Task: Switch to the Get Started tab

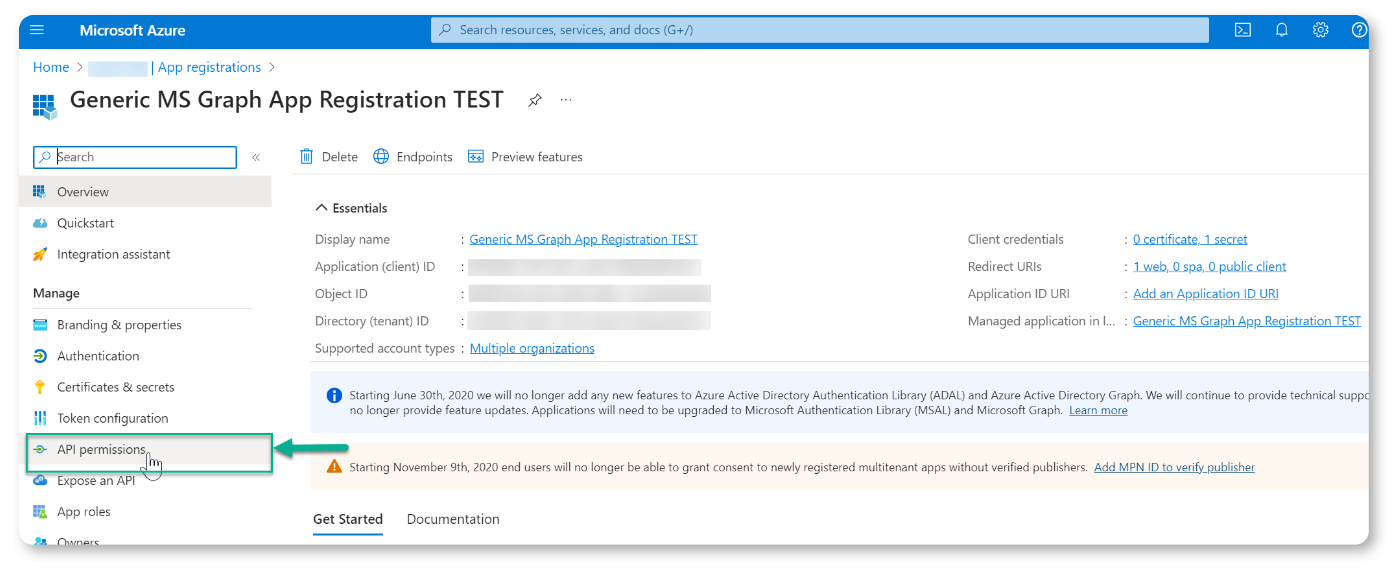Action: click(x=348, y=519)
